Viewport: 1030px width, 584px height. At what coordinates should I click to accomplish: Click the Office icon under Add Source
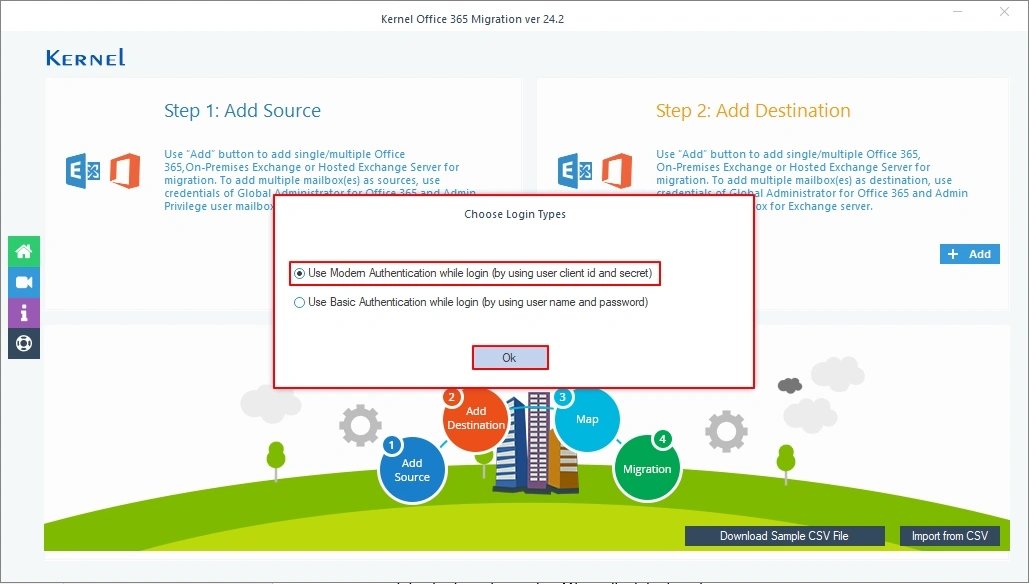[124, 171]
